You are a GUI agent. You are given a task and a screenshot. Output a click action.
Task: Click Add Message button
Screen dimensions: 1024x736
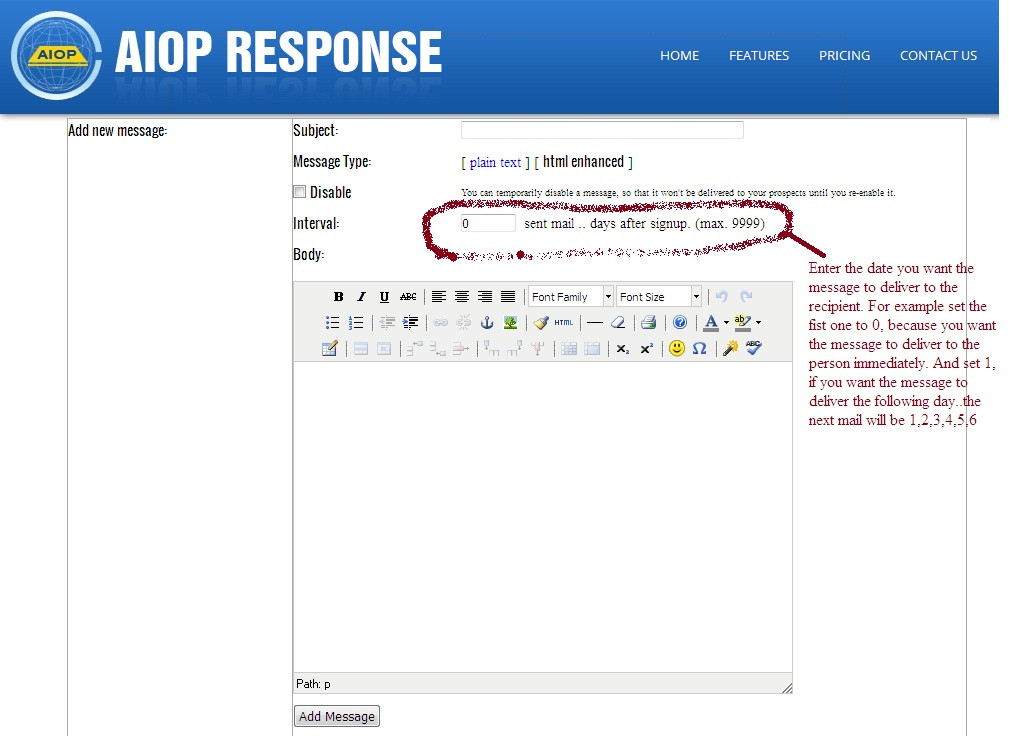[337, 716]
